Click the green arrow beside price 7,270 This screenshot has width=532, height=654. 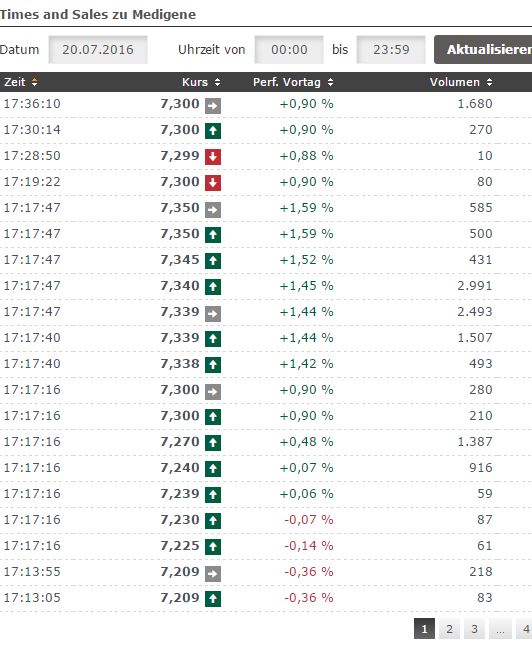[x=213, y=443]
